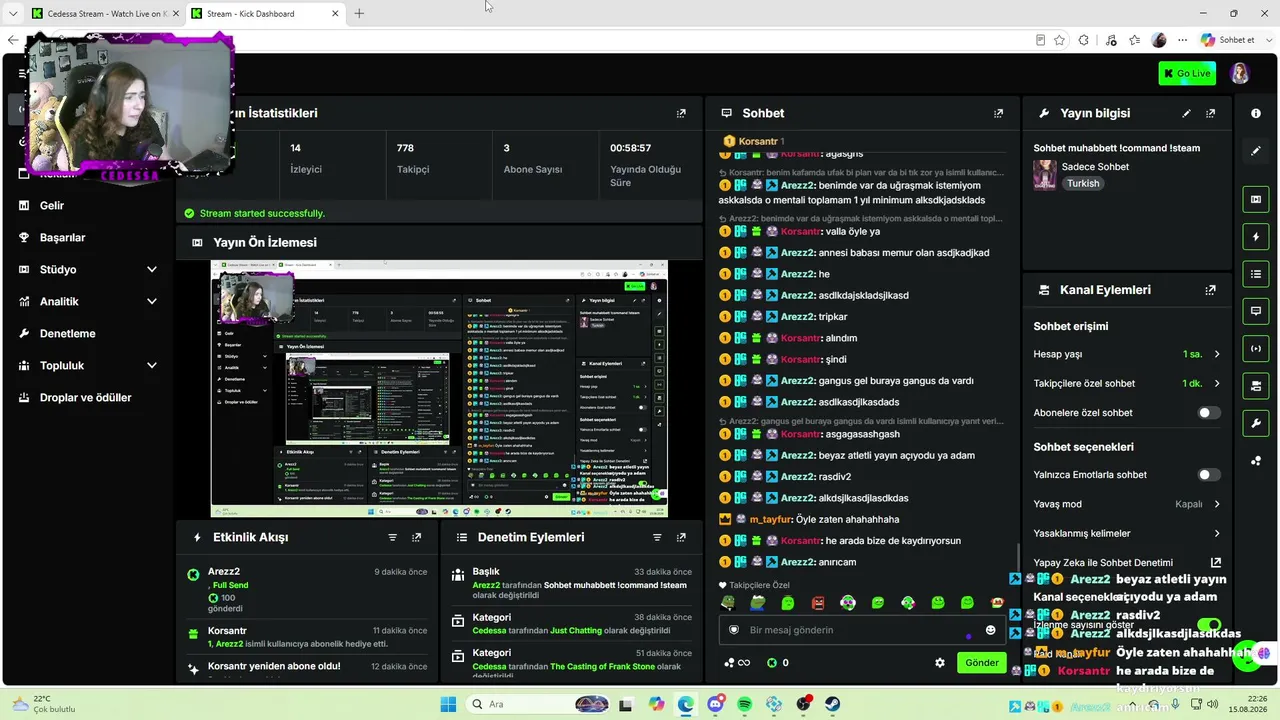1280x720 pixels.
Task: Open Steam from the taskbar
Action: click(832, 704)
